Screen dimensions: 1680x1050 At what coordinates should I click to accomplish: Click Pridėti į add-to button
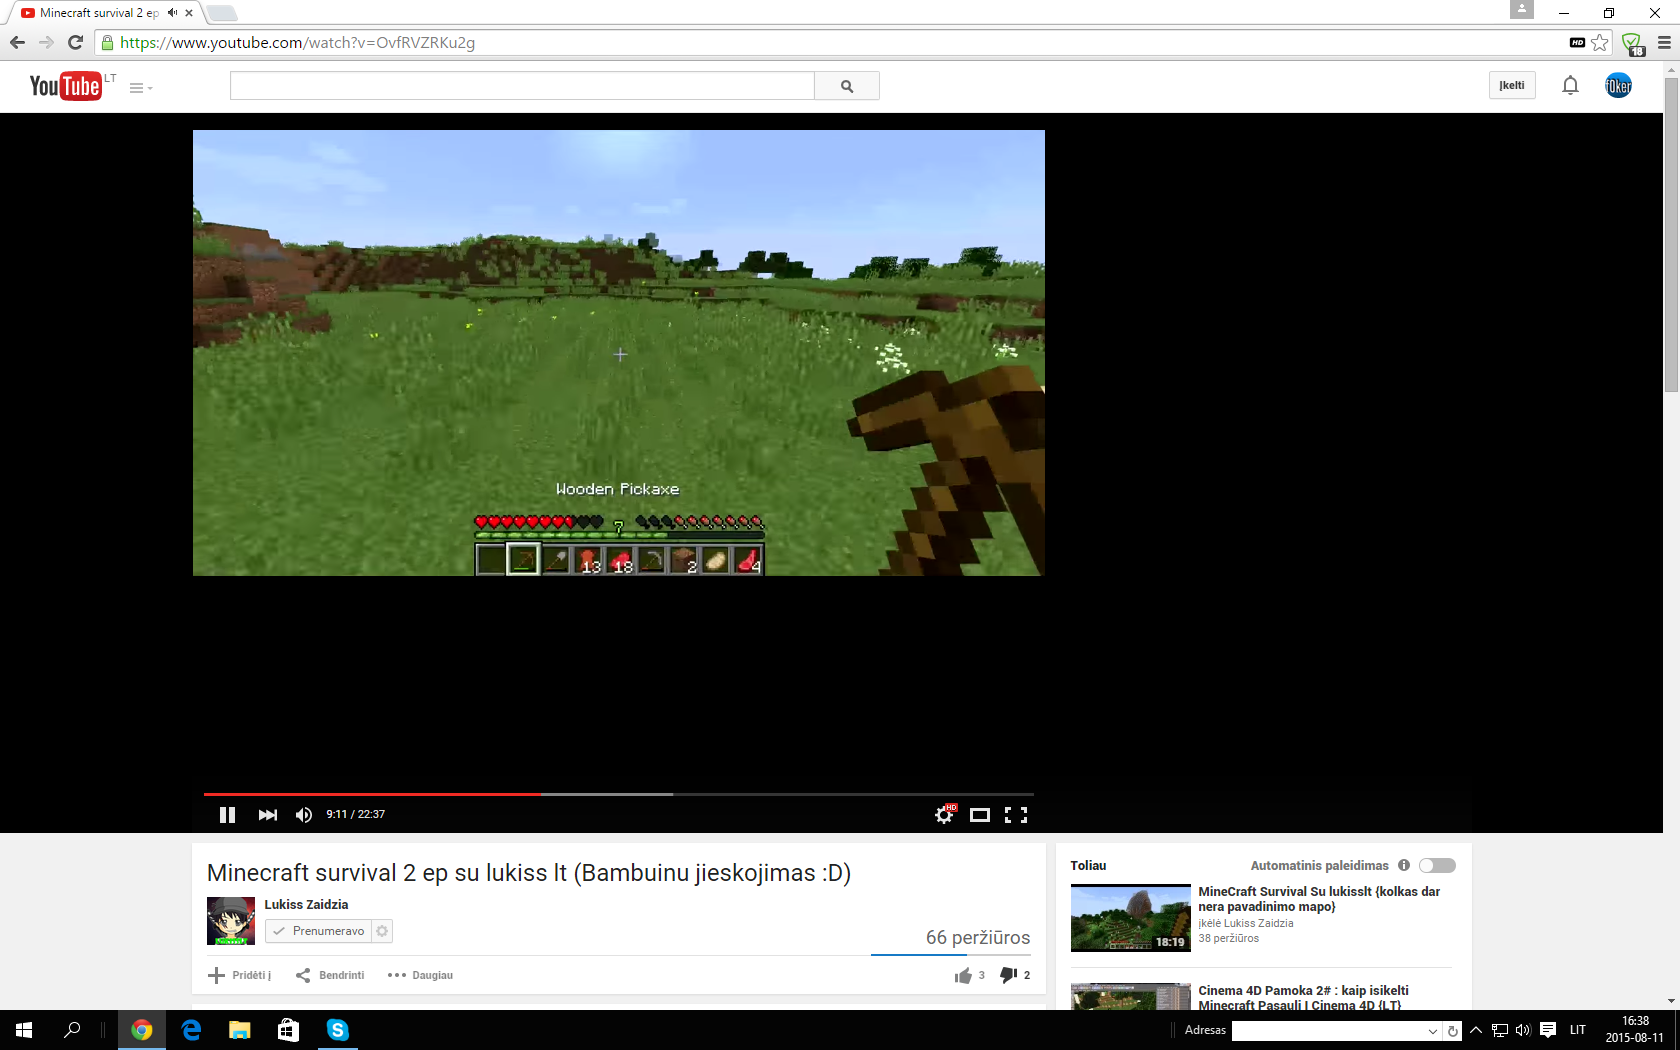coord(240,975)
